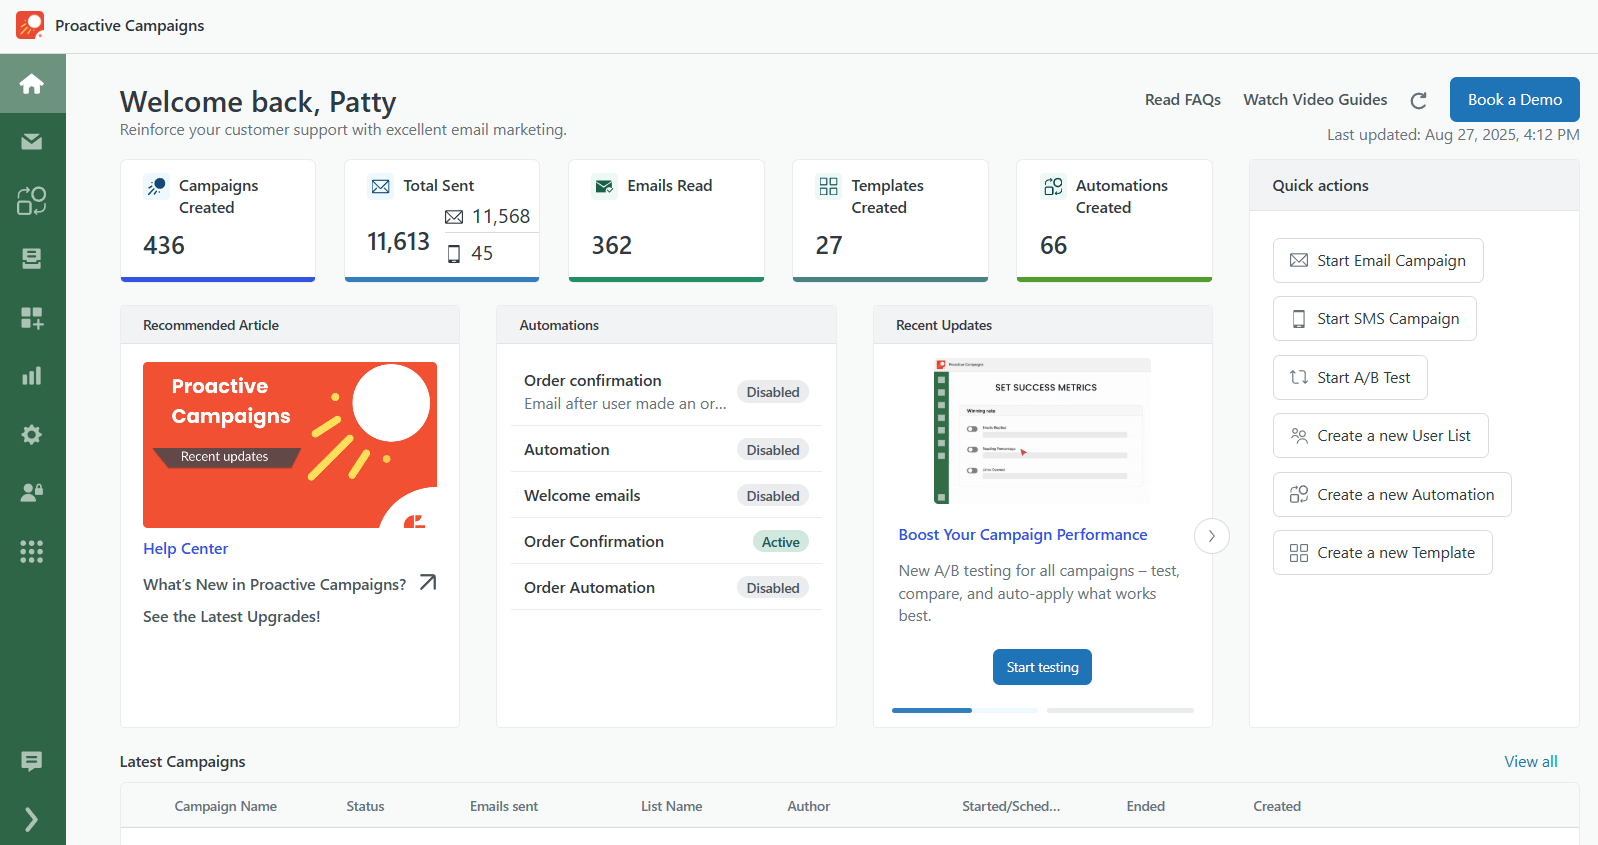Screen dimensions: 1598x845
Task: Click Book a Demo button
Action: pyautogui.click(x=1515, y=99)
